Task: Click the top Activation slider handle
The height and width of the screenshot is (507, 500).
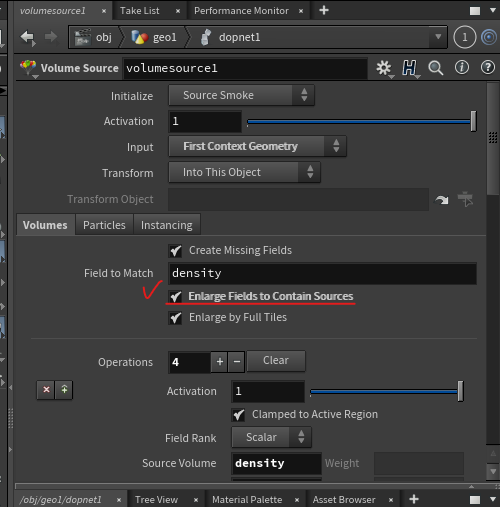Action: tap(473, 121)
